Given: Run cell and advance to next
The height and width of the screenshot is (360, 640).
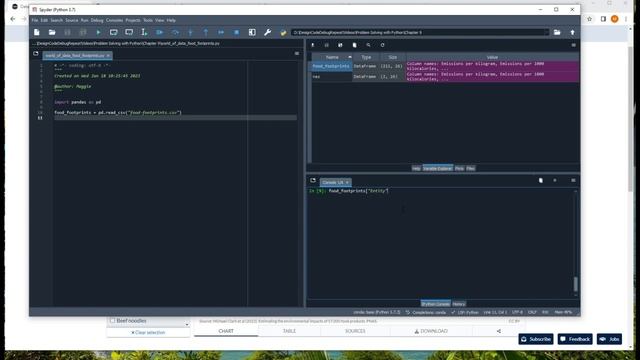Looking at the screenshot, I should click(x=129, y=32).
